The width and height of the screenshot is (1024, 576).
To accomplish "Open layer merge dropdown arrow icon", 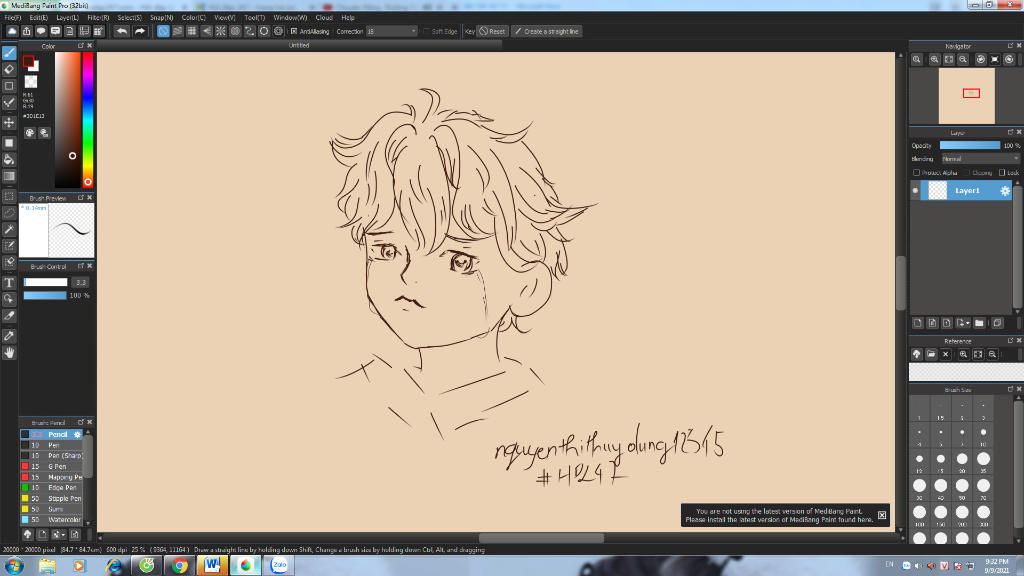I will (x=963, y=323).
